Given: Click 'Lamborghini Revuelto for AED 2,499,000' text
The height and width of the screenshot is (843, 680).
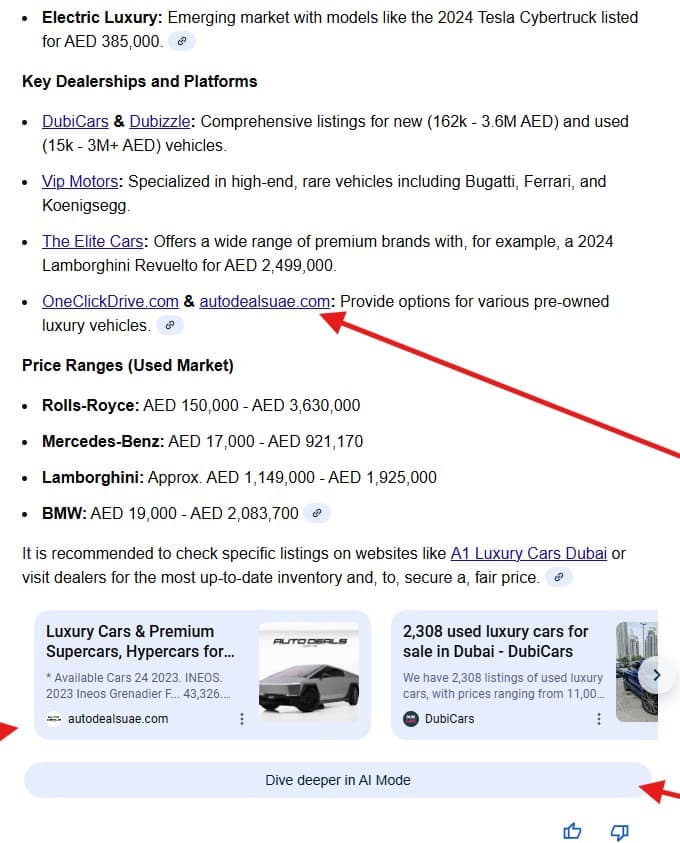Looking at the screenshot, I should pos(189,266).
